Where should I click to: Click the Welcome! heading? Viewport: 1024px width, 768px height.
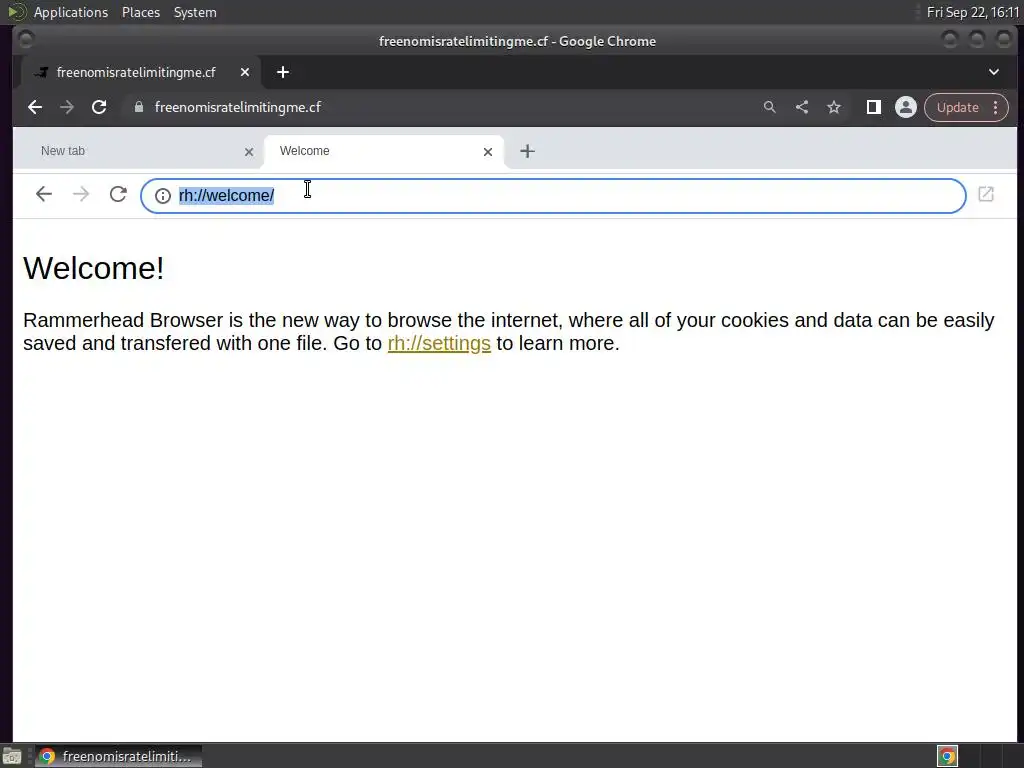[x=93, y=268]
